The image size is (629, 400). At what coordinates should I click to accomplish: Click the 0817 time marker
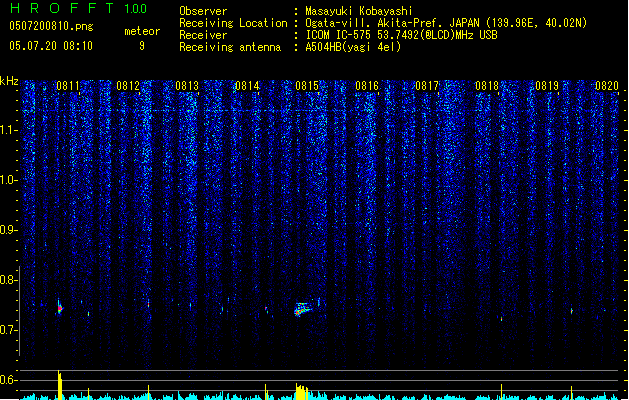pos(427,86)
